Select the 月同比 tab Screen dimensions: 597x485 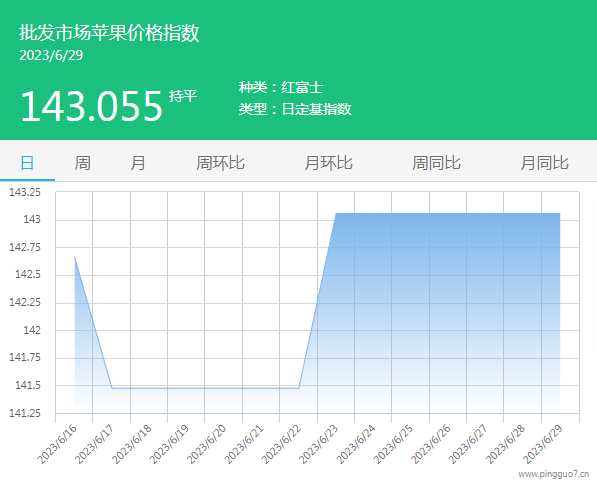tap(544, 163)
